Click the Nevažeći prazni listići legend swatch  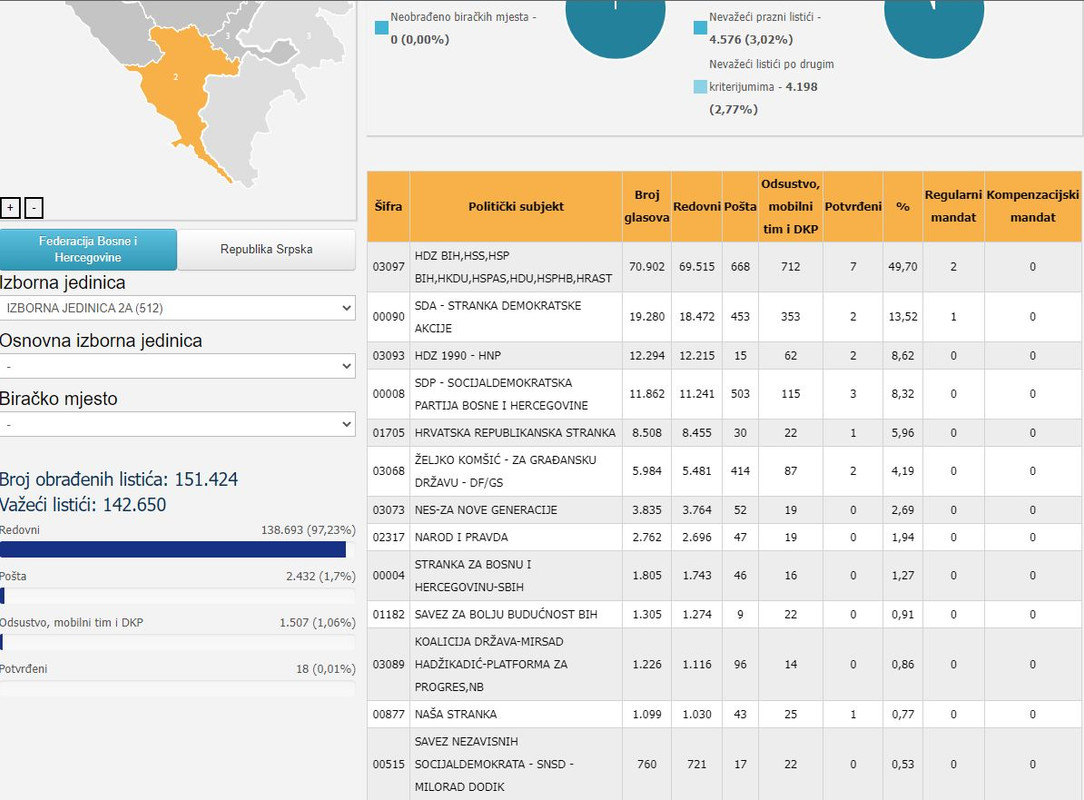tap(700, 28)
